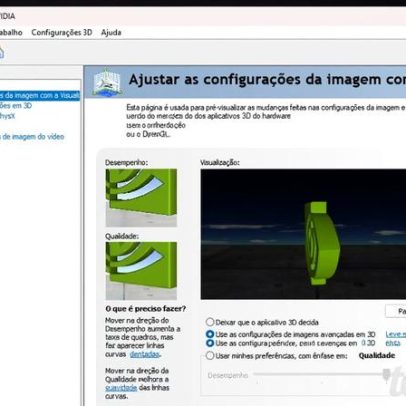
Task: Click the Qualidade preview thumbnail
Action: pos(141,271)
